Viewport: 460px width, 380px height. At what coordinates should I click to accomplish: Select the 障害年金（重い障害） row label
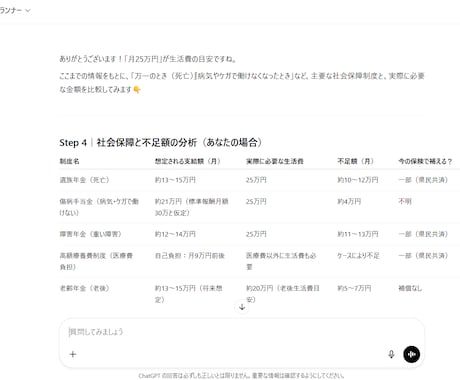click(x=90, y=234)
